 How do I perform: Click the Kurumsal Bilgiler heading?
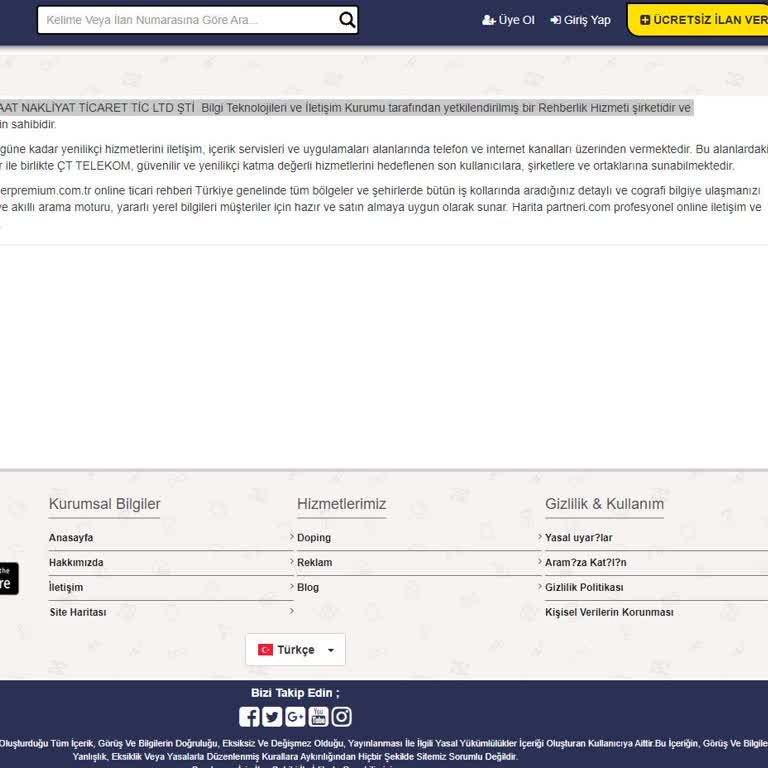click(104, 504)
